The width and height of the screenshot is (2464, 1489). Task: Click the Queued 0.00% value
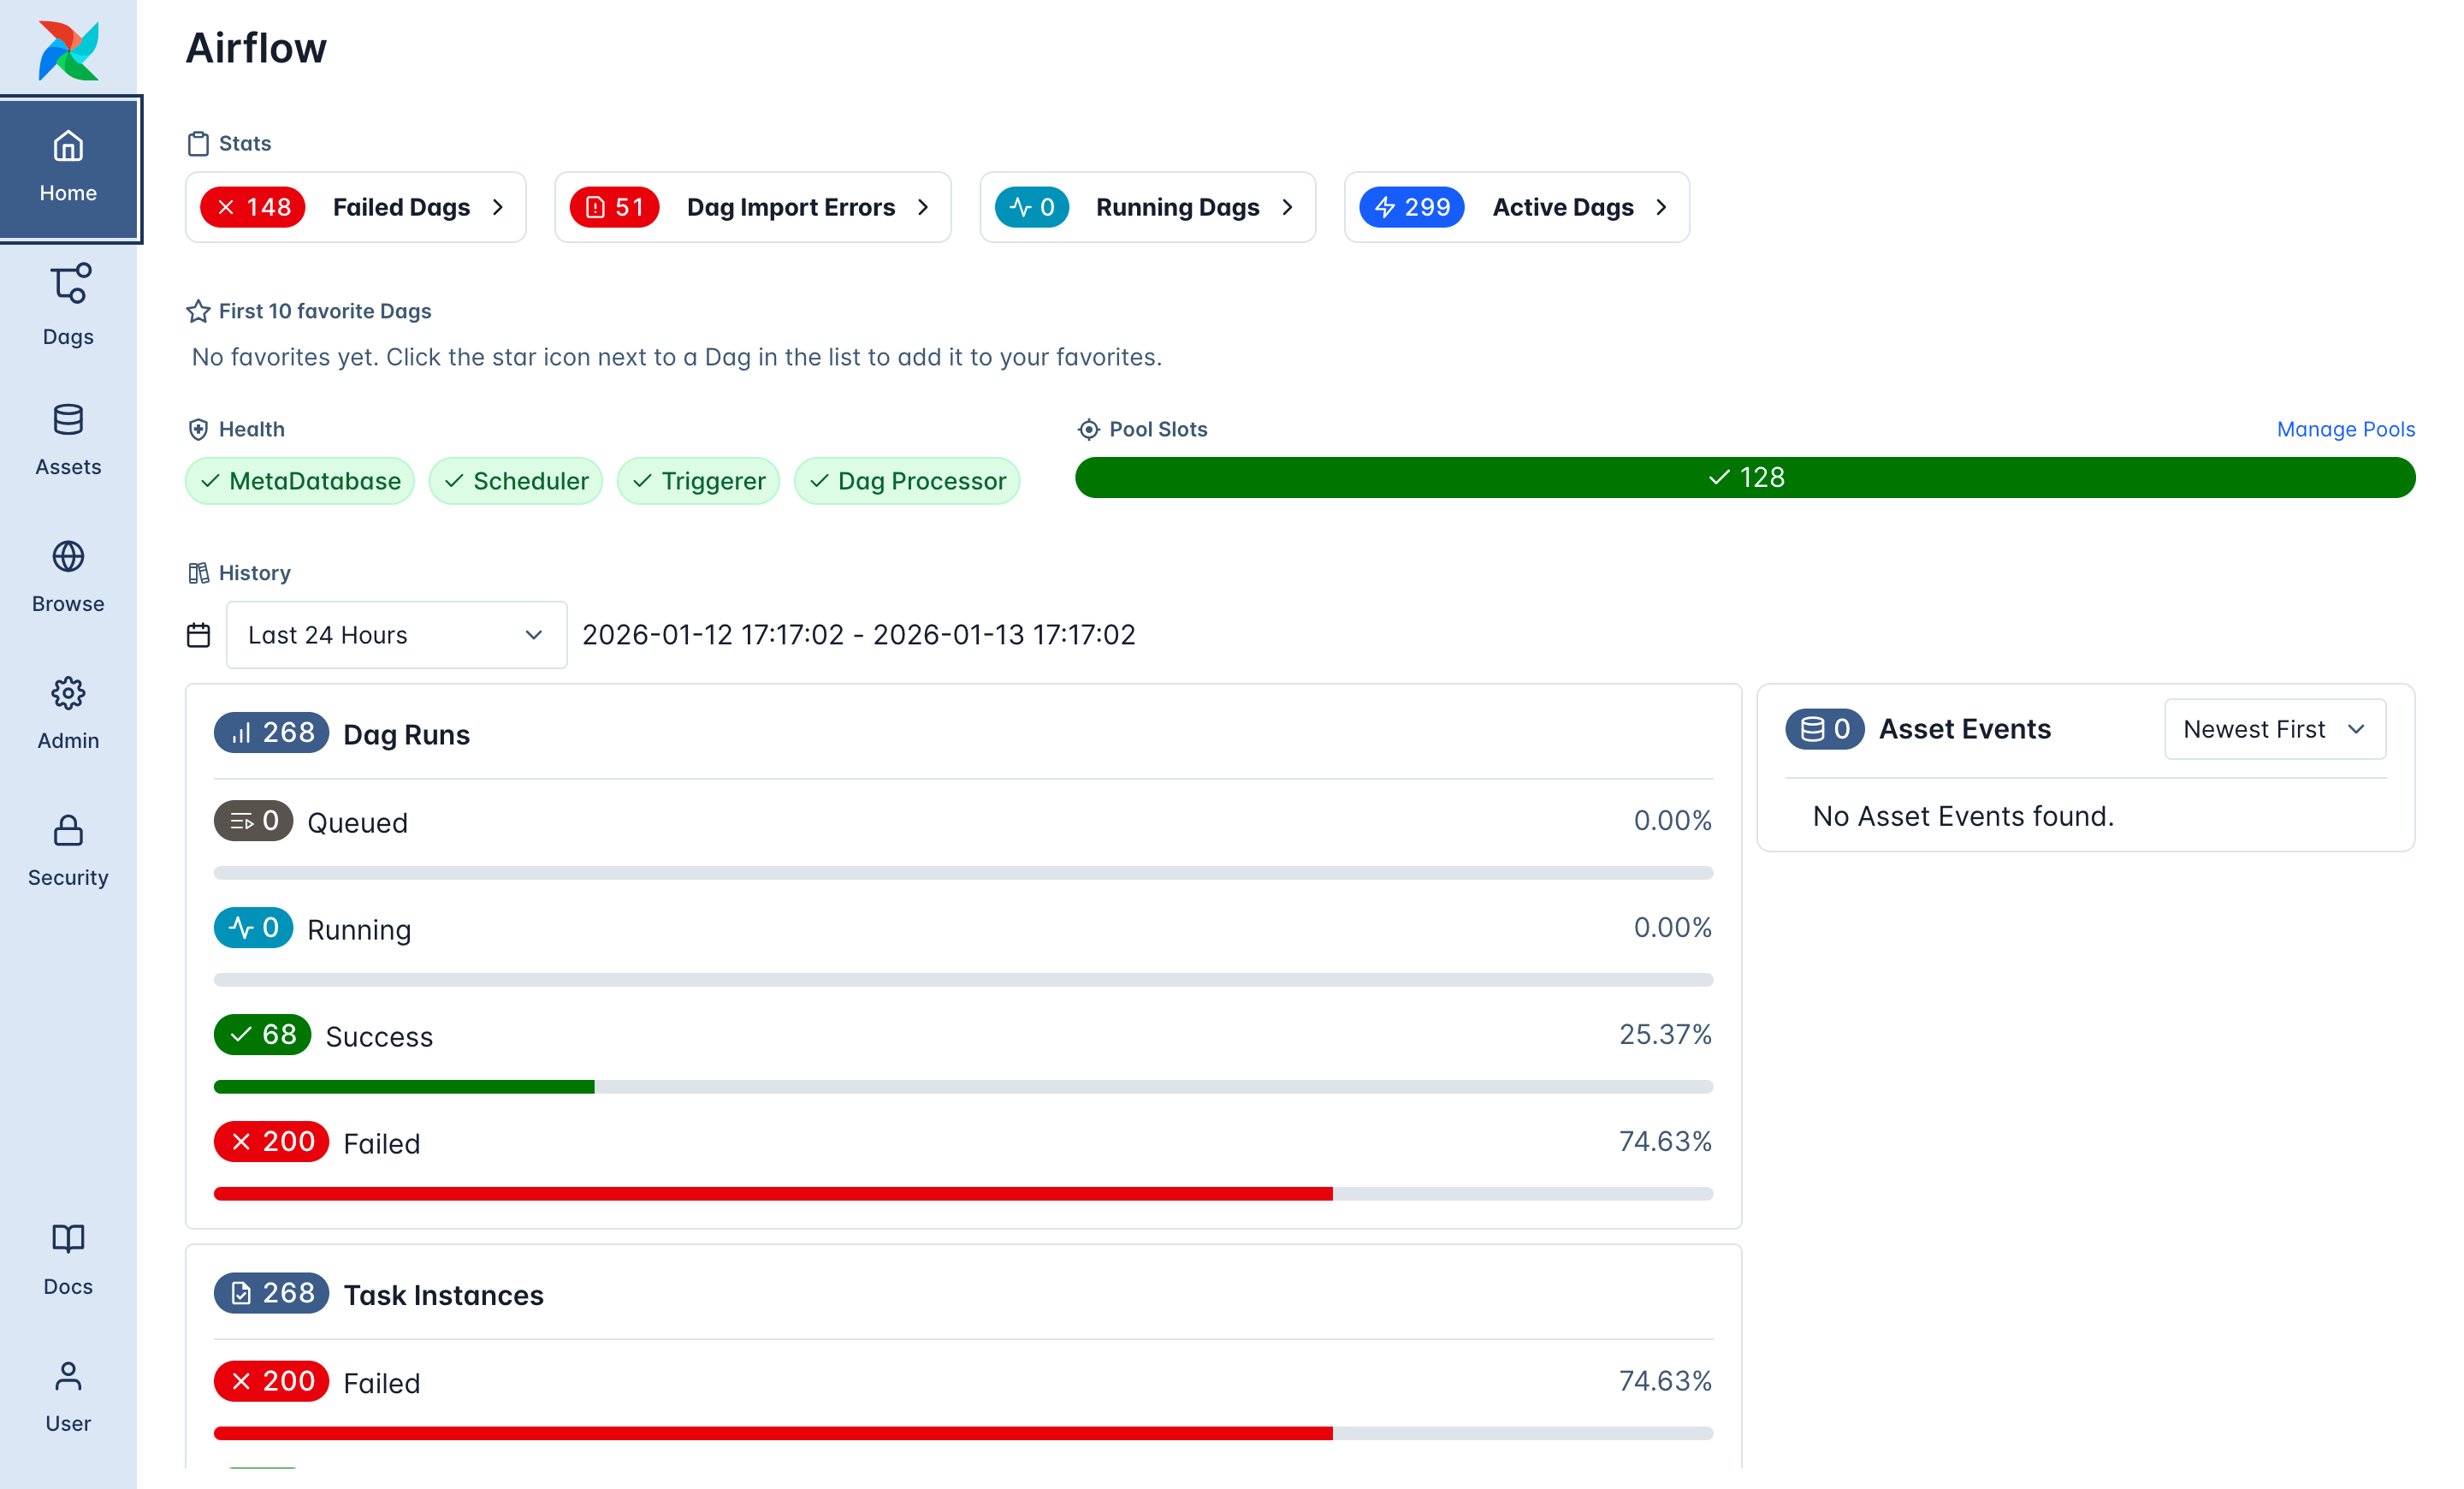tap(1672, 821)
